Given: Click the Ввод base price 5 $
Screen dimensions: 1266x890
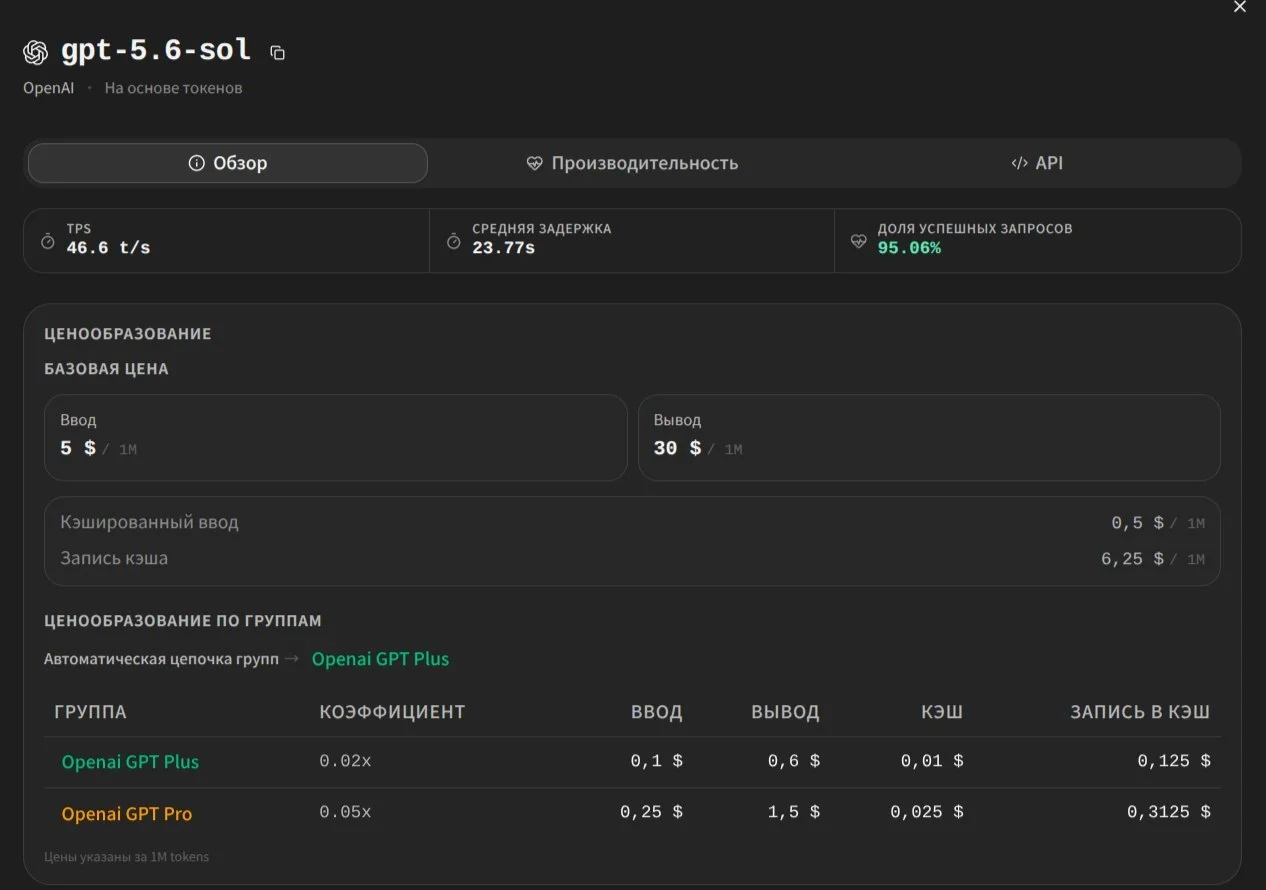Looking at the screenshot, I should click(x=78, y=448).
